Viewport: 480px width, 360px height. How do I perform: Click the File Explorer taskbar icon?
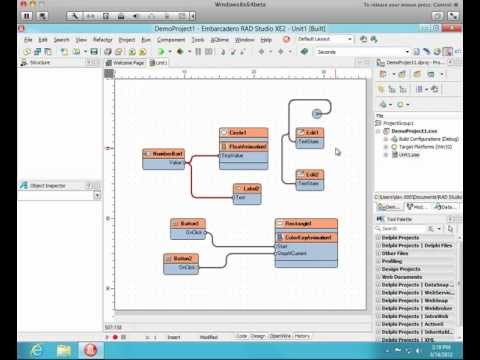click(63, 350)
